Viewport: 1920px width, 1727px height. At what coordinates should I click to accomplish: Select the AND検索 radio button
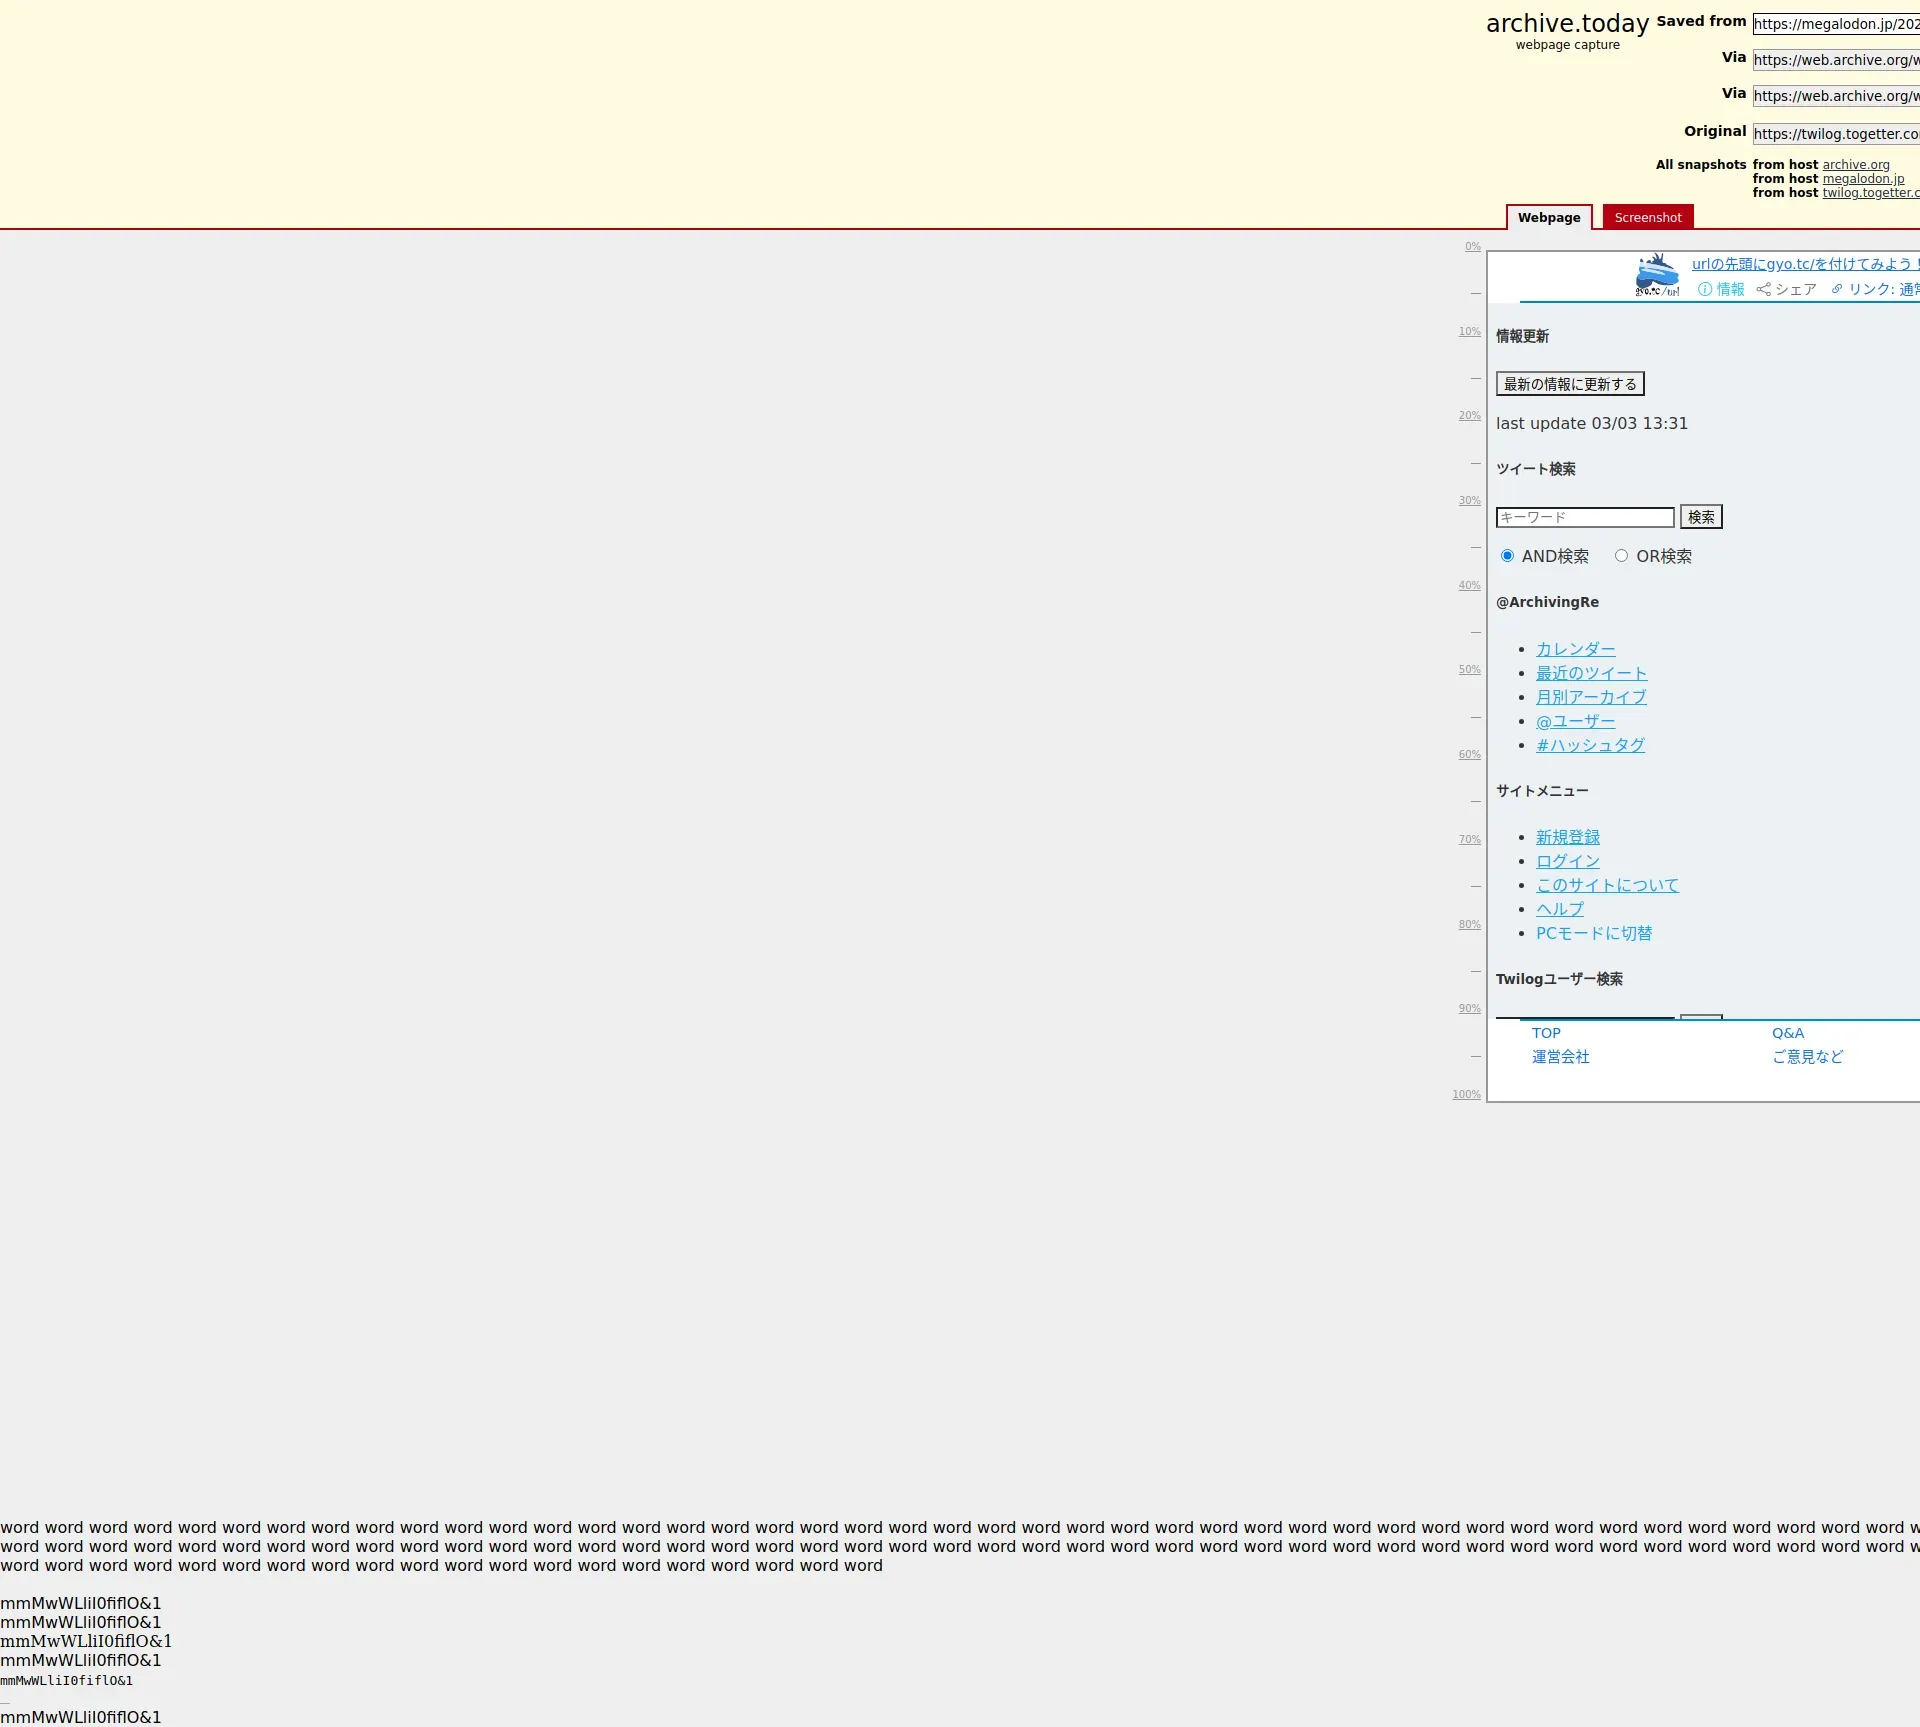coord(1507,556)
